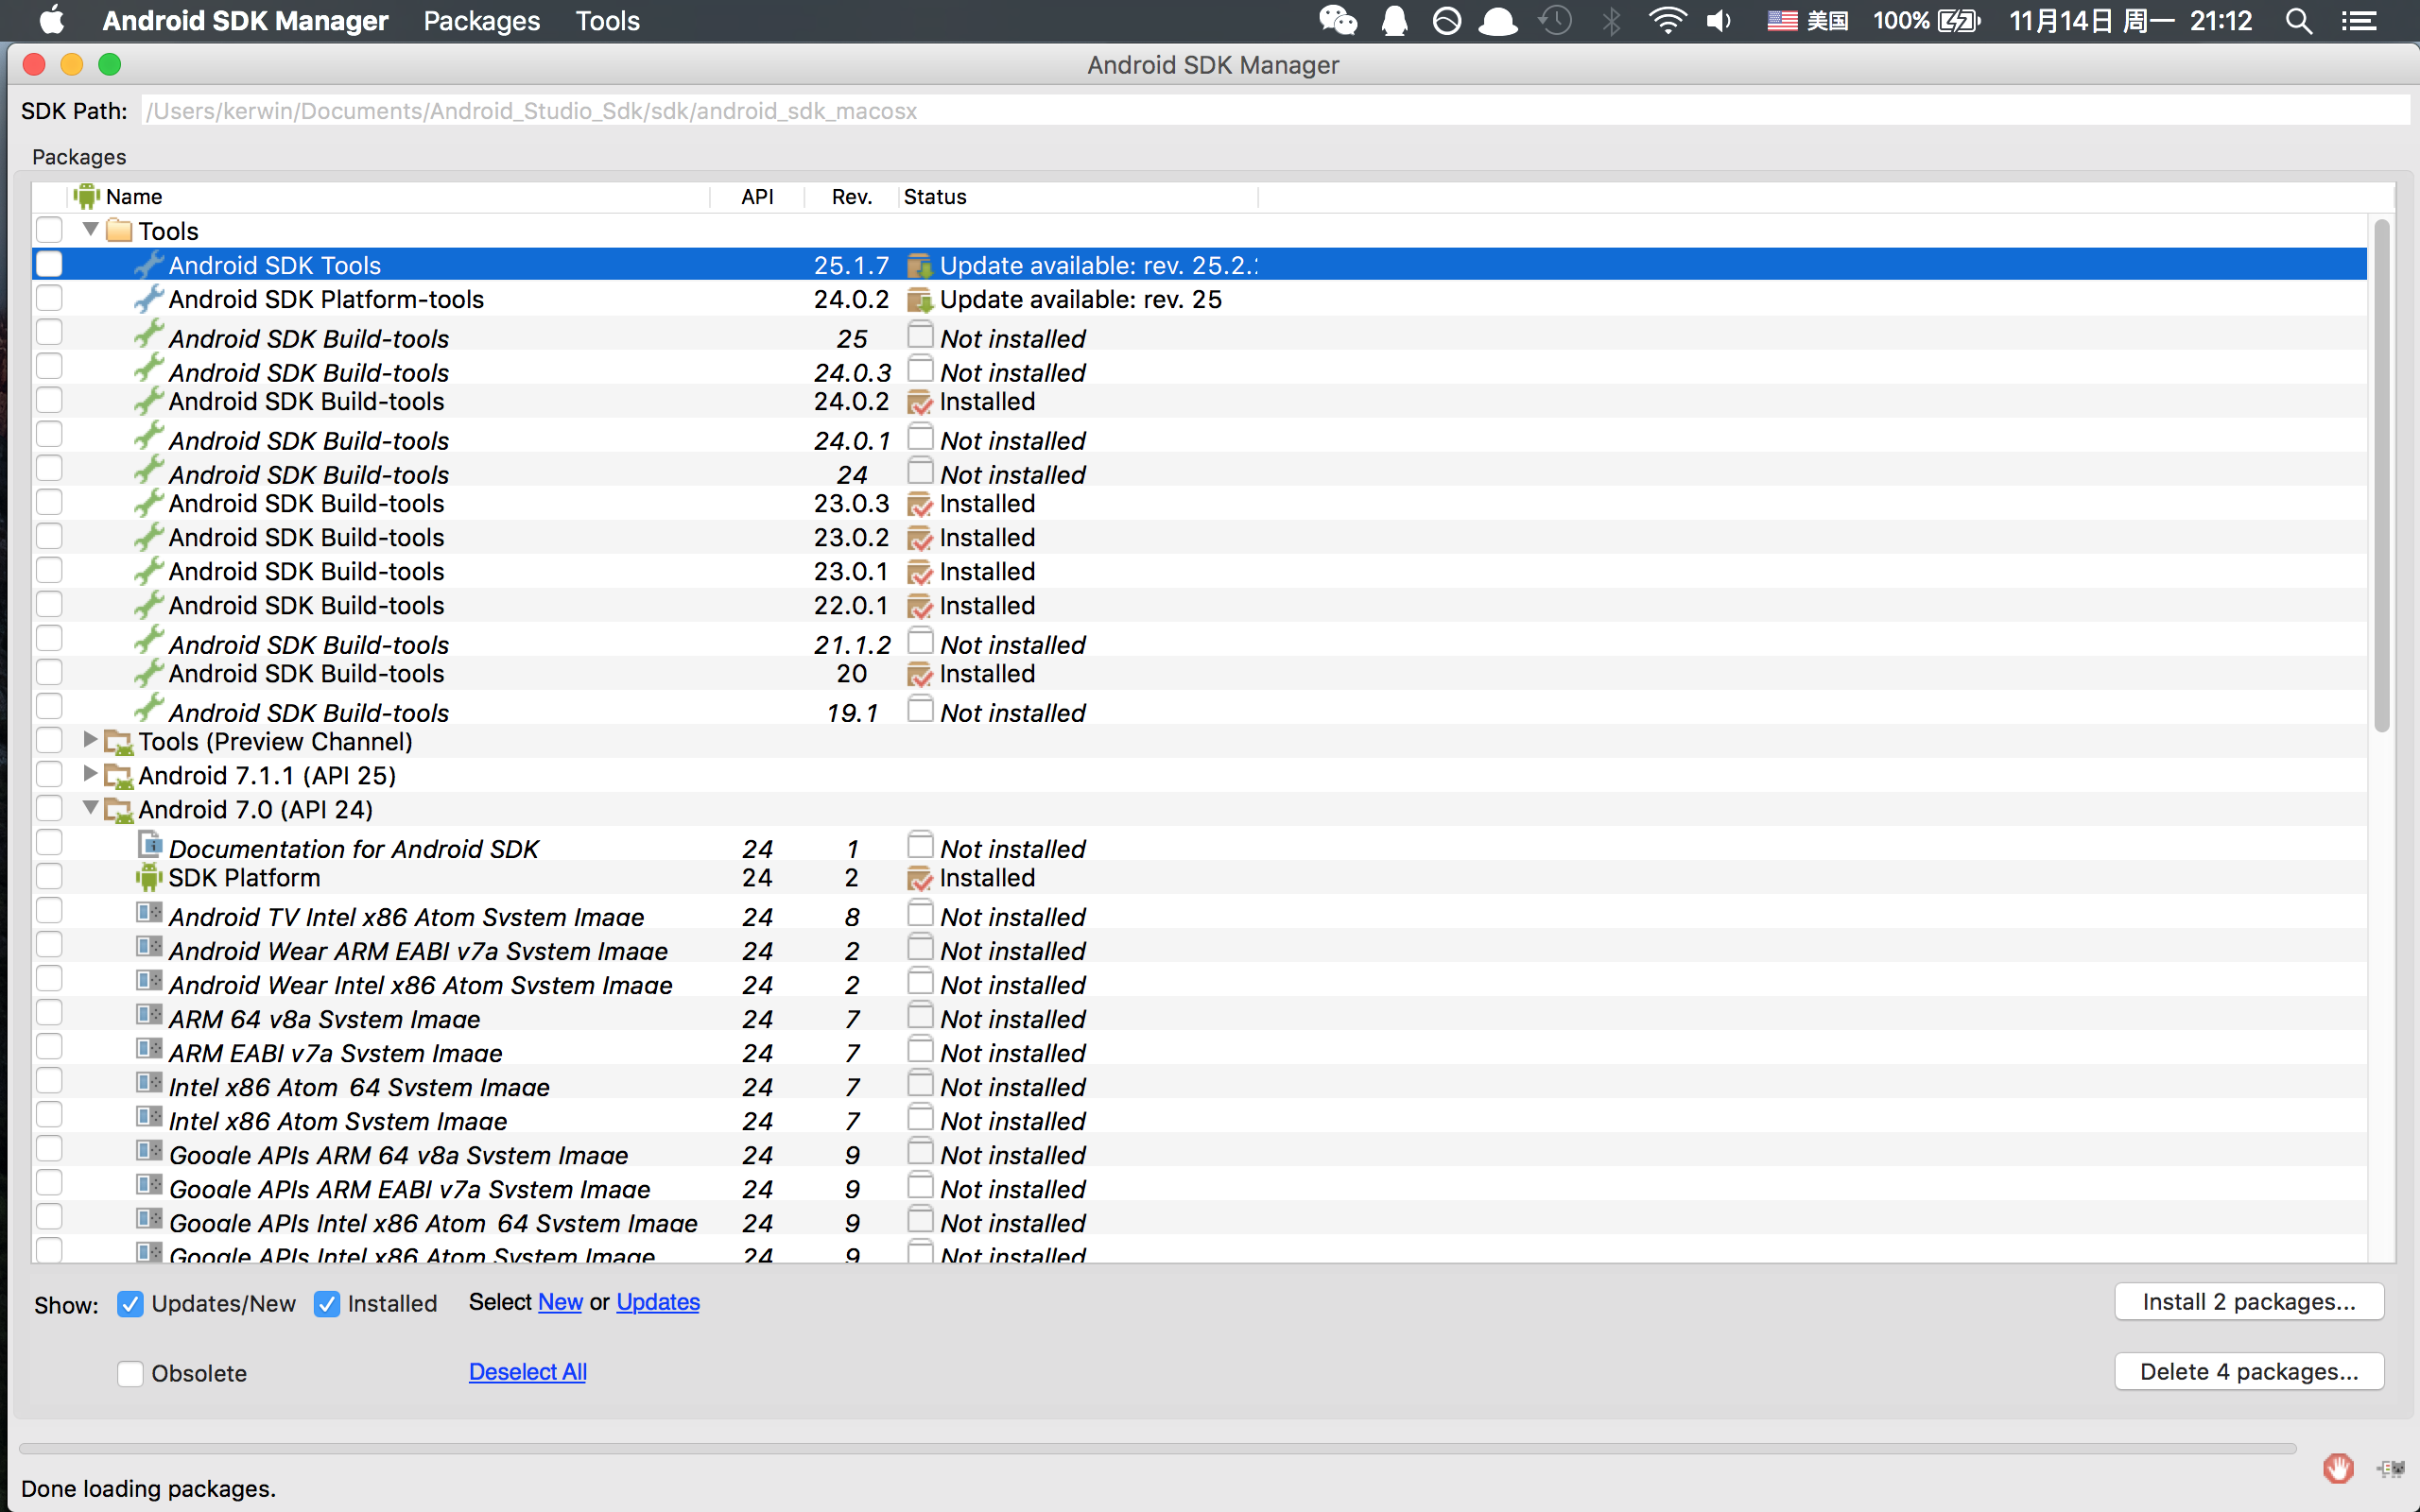The image size is (2420, 1512).
Task: Click the installed icon for Build-tools 23.0.3
Action: (x=919, y=504)
